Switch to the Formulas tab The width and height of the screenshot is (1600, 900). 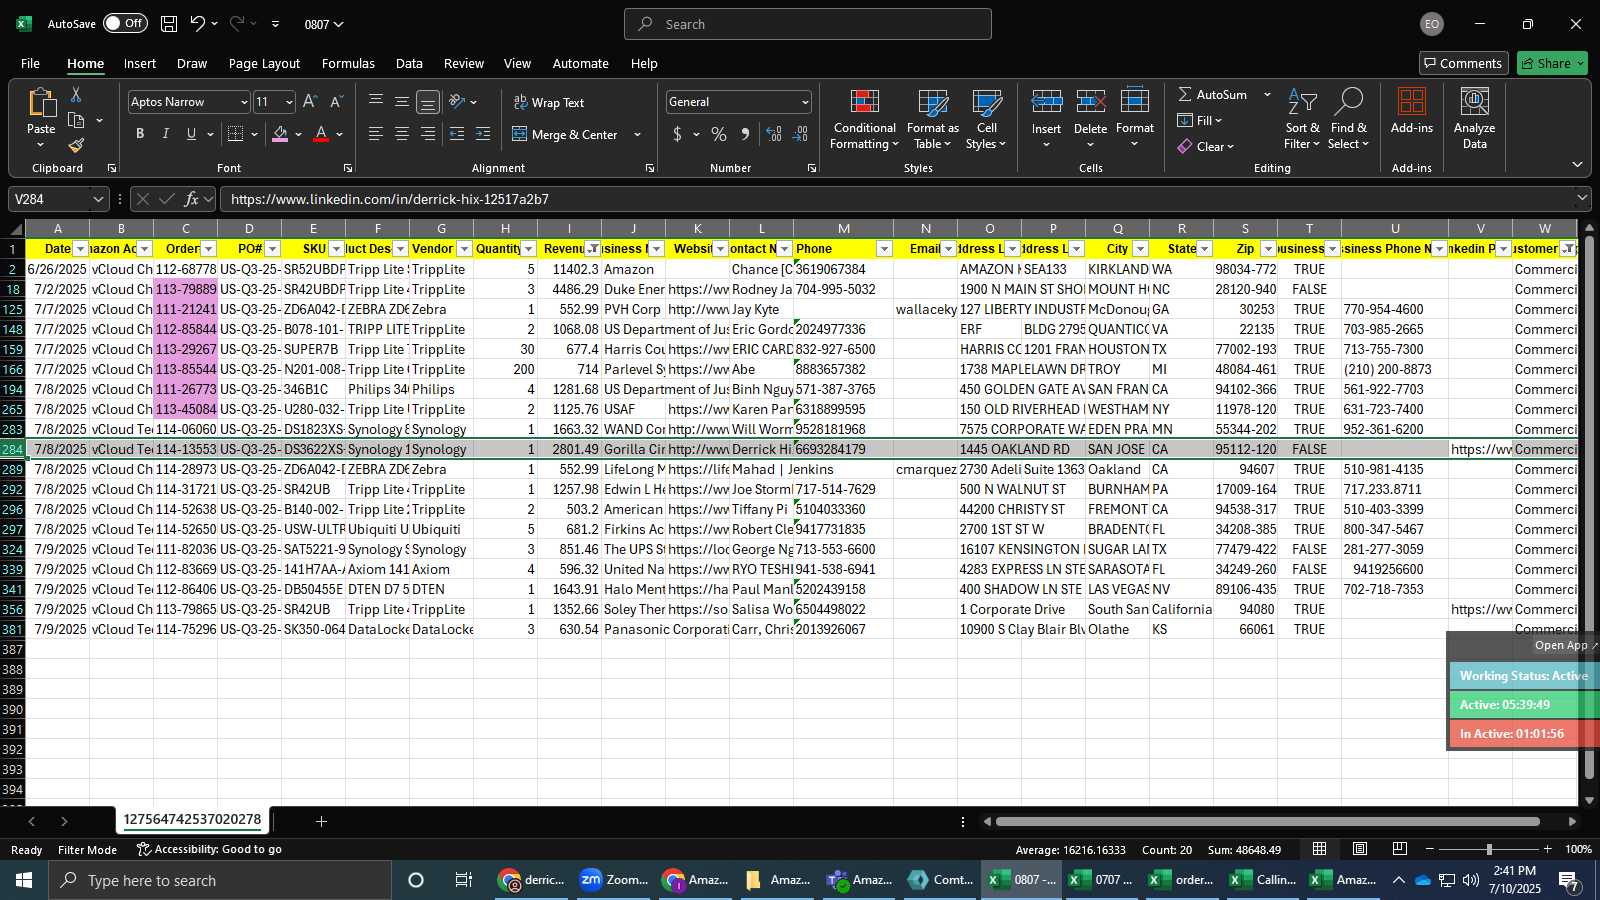point(348,63)
